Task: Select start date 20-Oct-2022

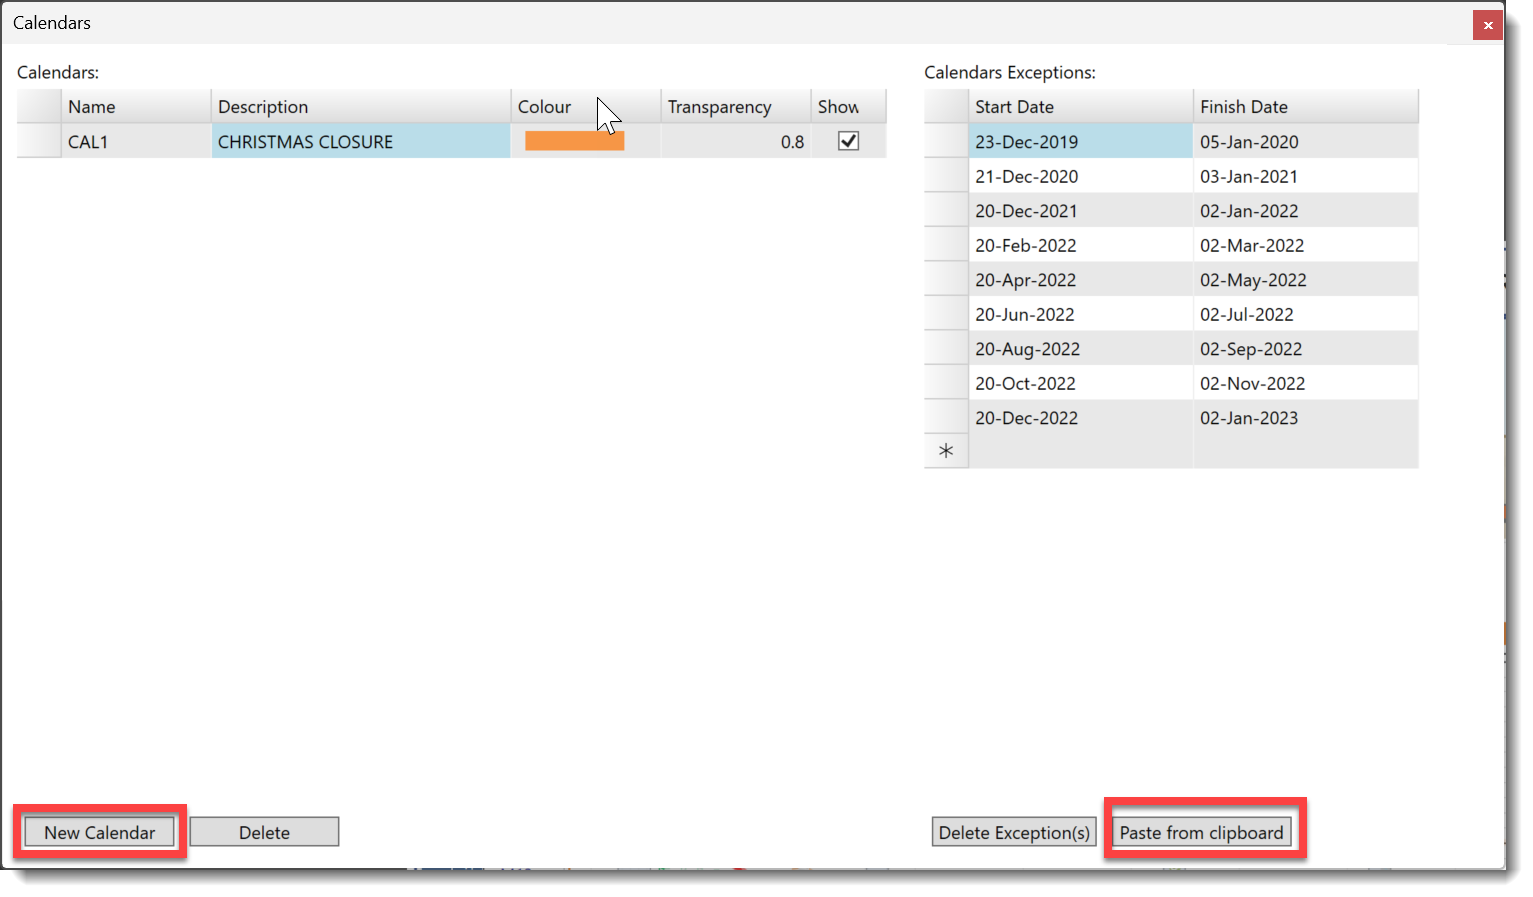Action: tap(1081, 383)
